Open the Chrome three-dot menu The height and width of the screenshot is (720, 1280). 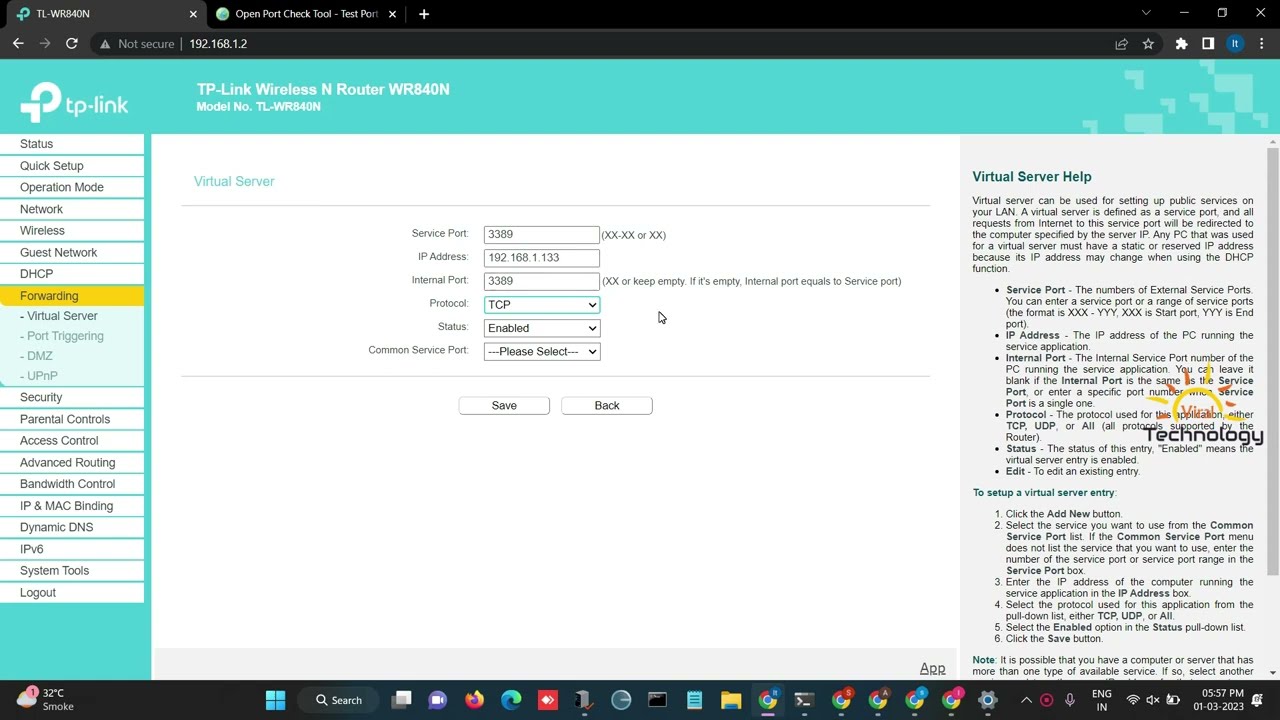(1262, 44)
